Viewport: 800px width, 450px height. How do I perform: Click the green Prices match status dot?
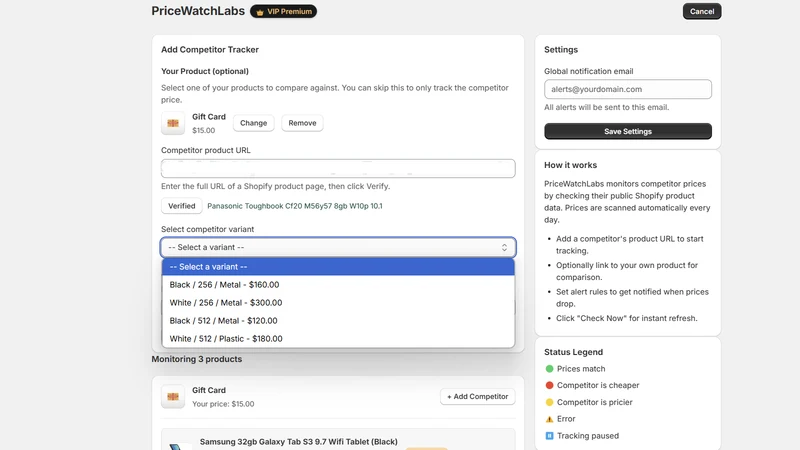coord(549,368)
